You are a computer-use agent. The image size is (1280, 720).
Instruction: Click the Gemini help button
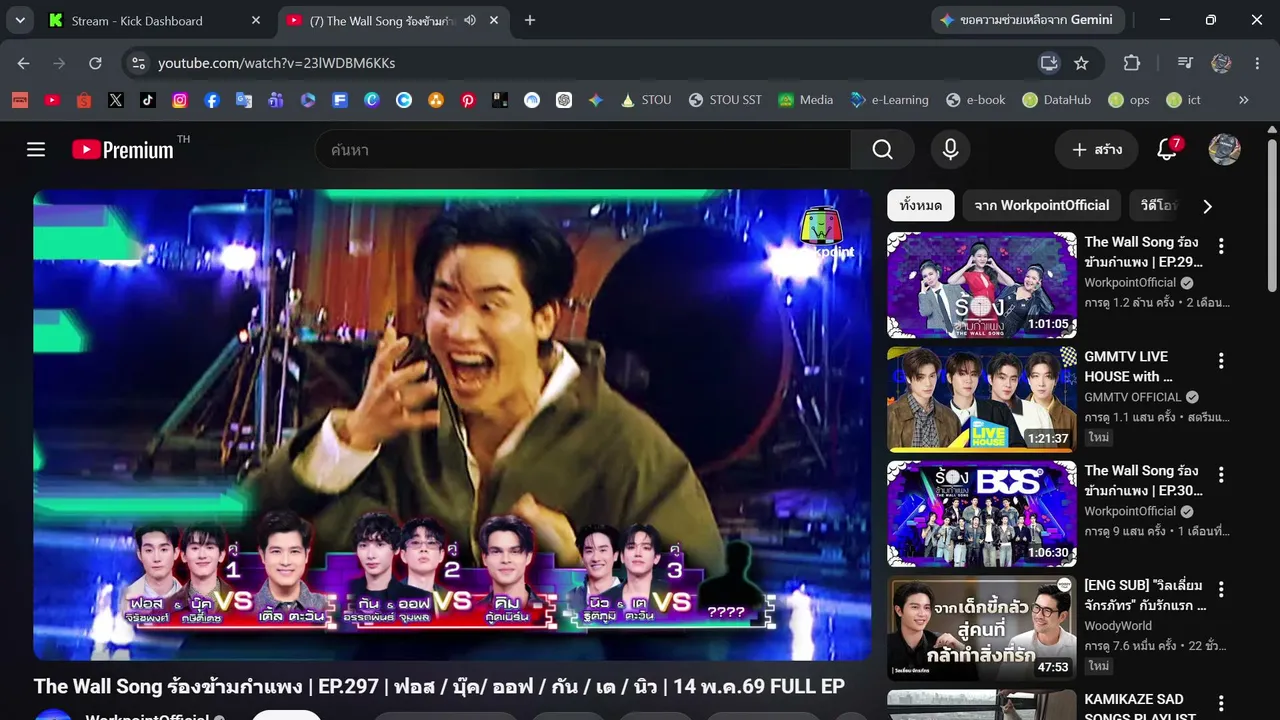(1029, 20)
